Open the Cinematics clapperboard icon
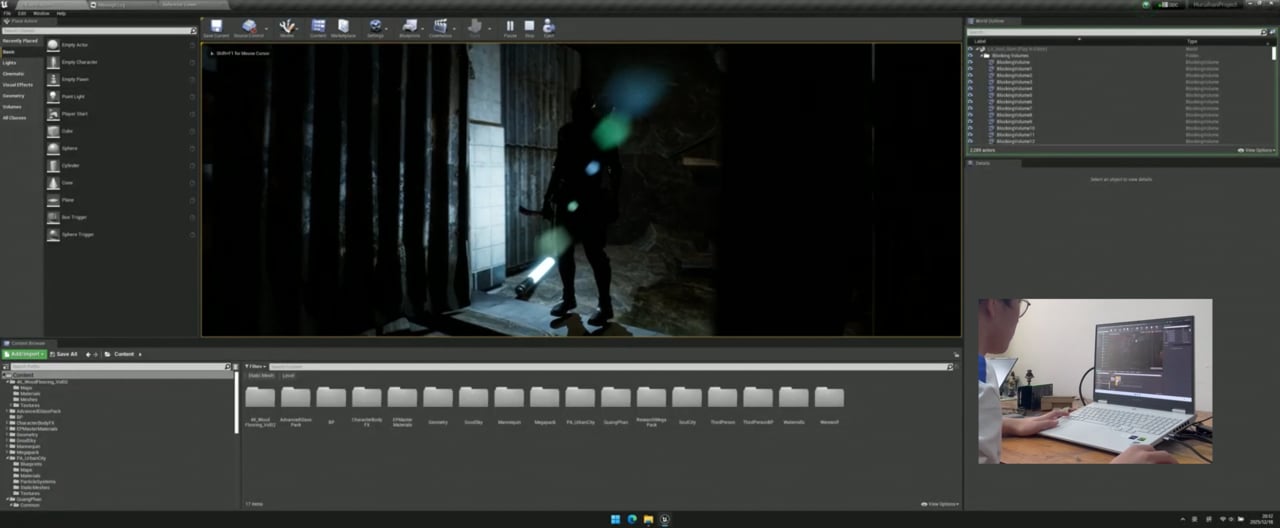Screen dimensions: 1280x528 click(440, 27)
